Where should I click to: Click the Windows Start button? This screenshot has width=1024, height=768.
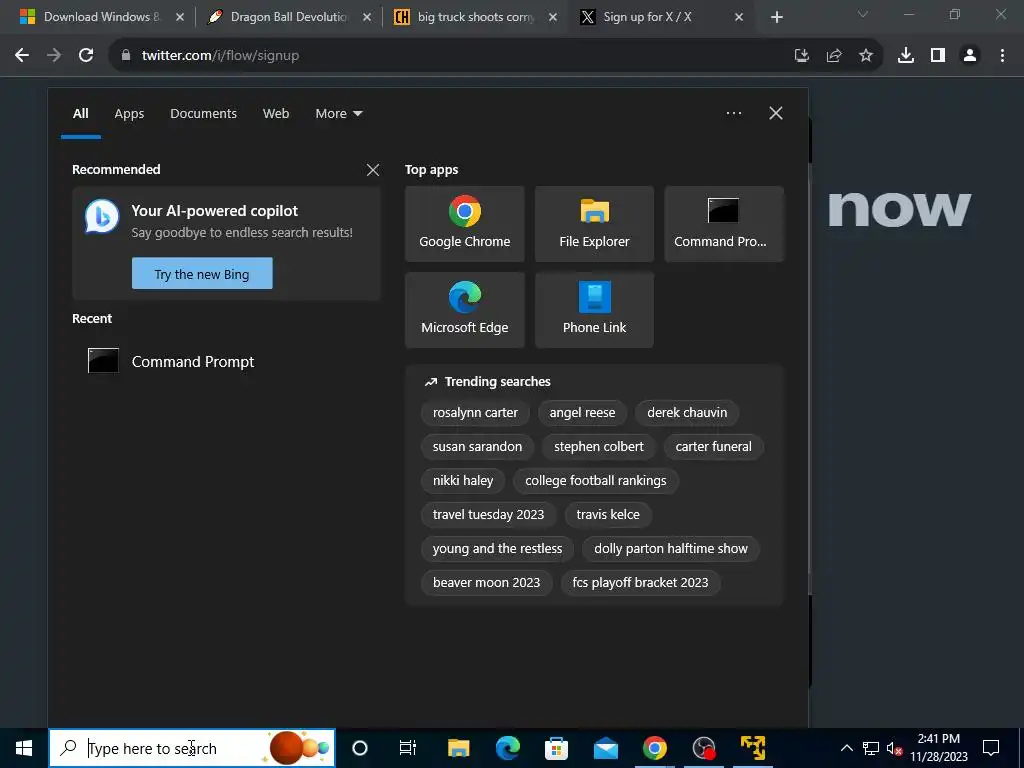click(x=24, y=748)
